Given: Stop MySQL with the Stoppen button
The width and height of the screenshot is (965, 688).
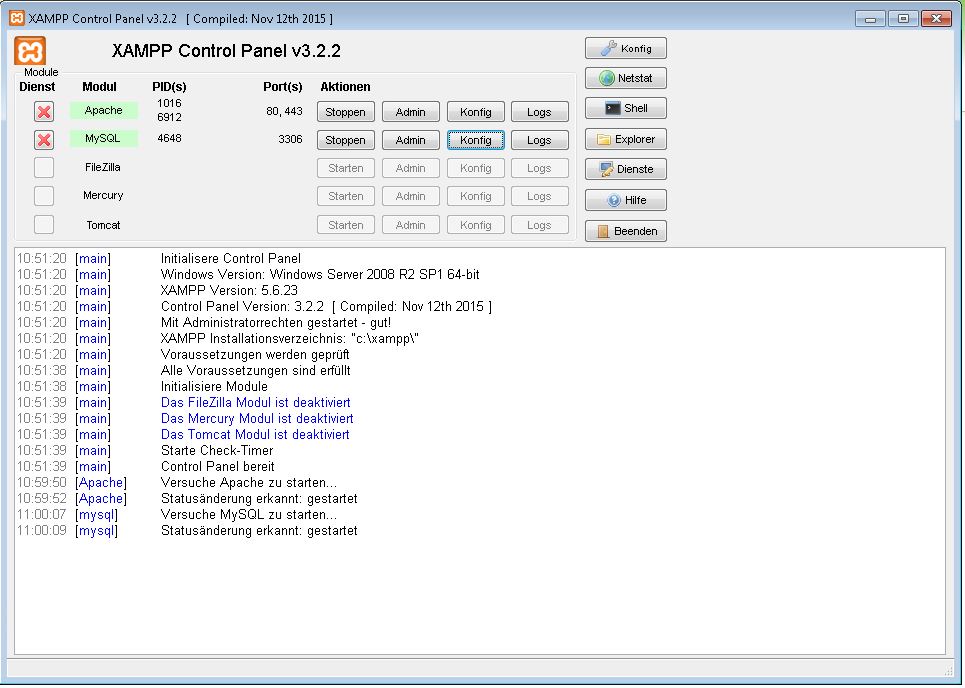Looking at the screenshot, I should (346, 140).
